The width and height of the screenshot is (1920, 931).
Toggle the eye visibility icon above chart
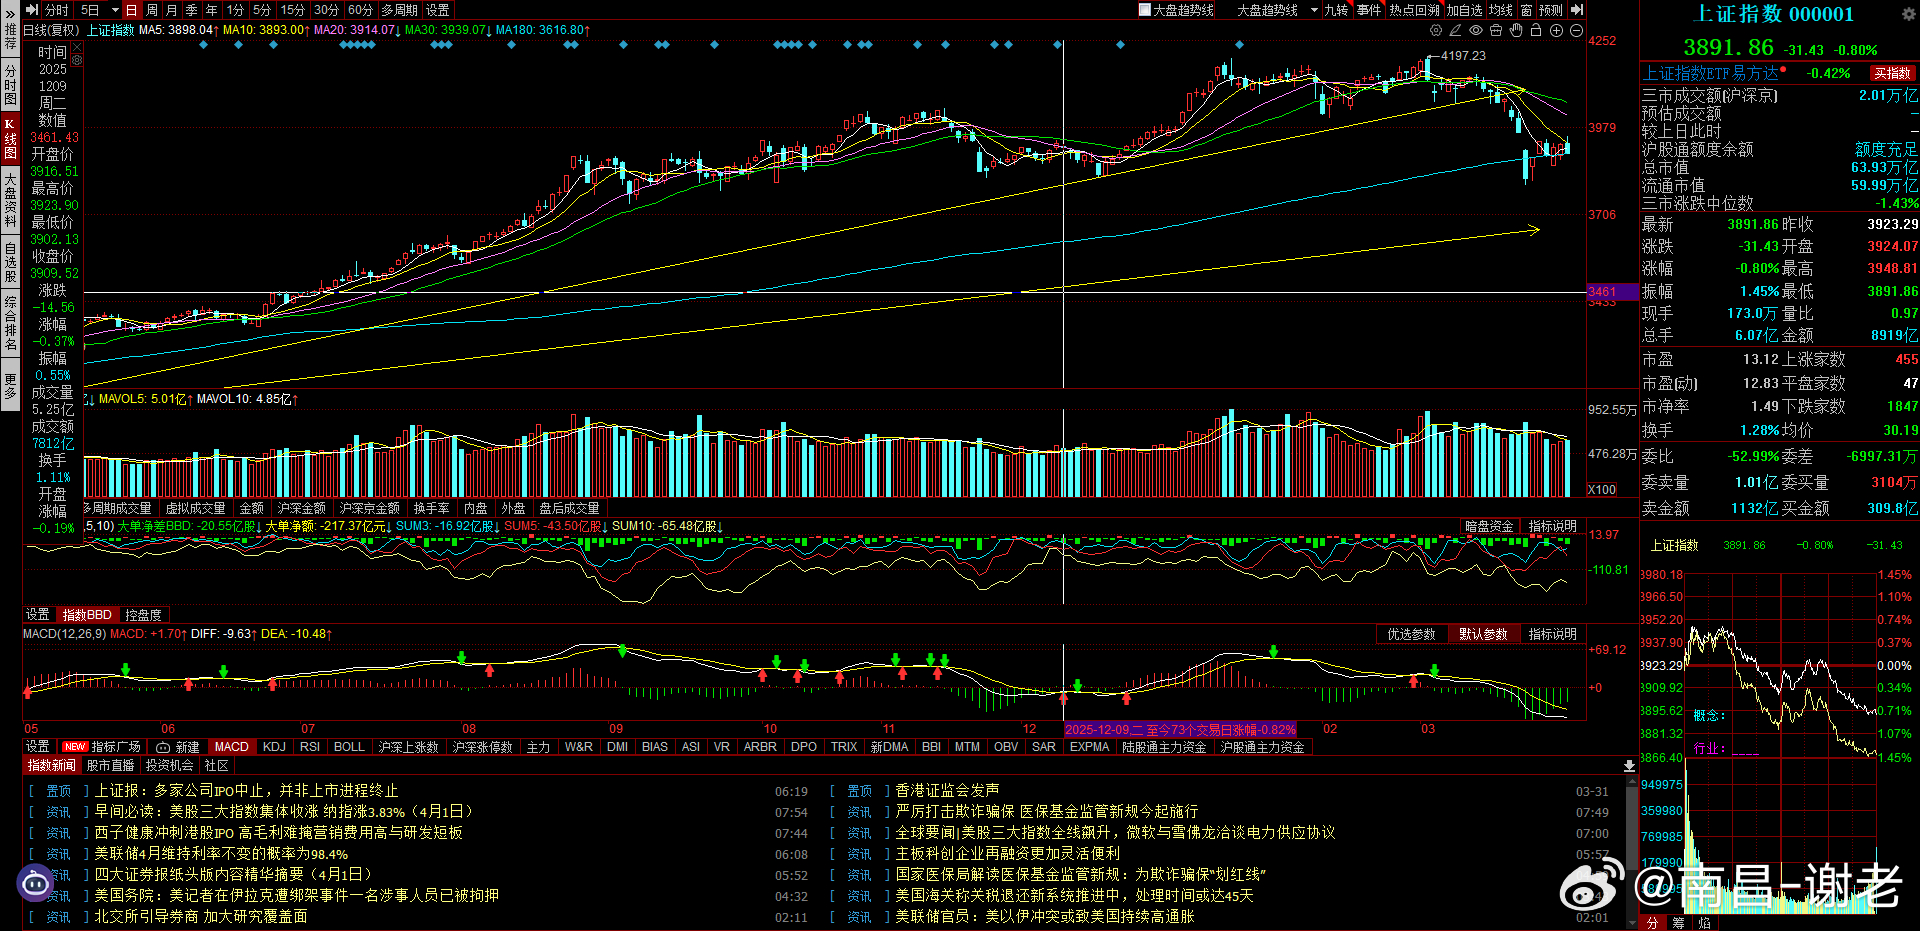(1476, 31)
